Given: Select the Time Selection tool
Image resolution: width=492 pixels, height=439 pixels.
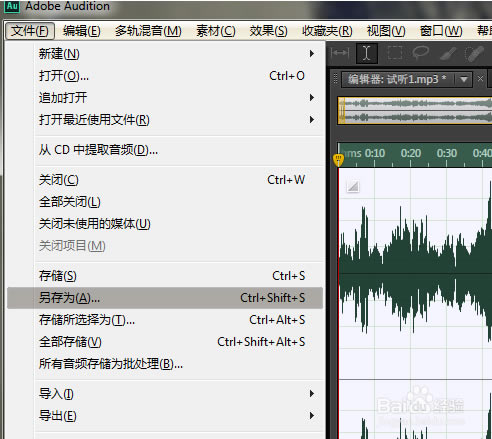Looking at the screenshot, I should tap(367, 53).
